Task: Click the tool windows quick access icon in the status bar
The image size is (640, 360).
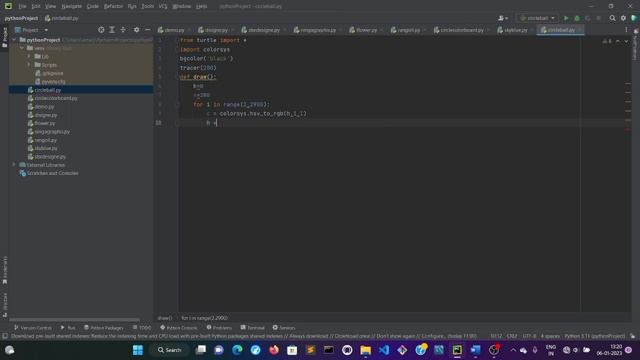Action: pyautogui.click(x=5, y=336)
